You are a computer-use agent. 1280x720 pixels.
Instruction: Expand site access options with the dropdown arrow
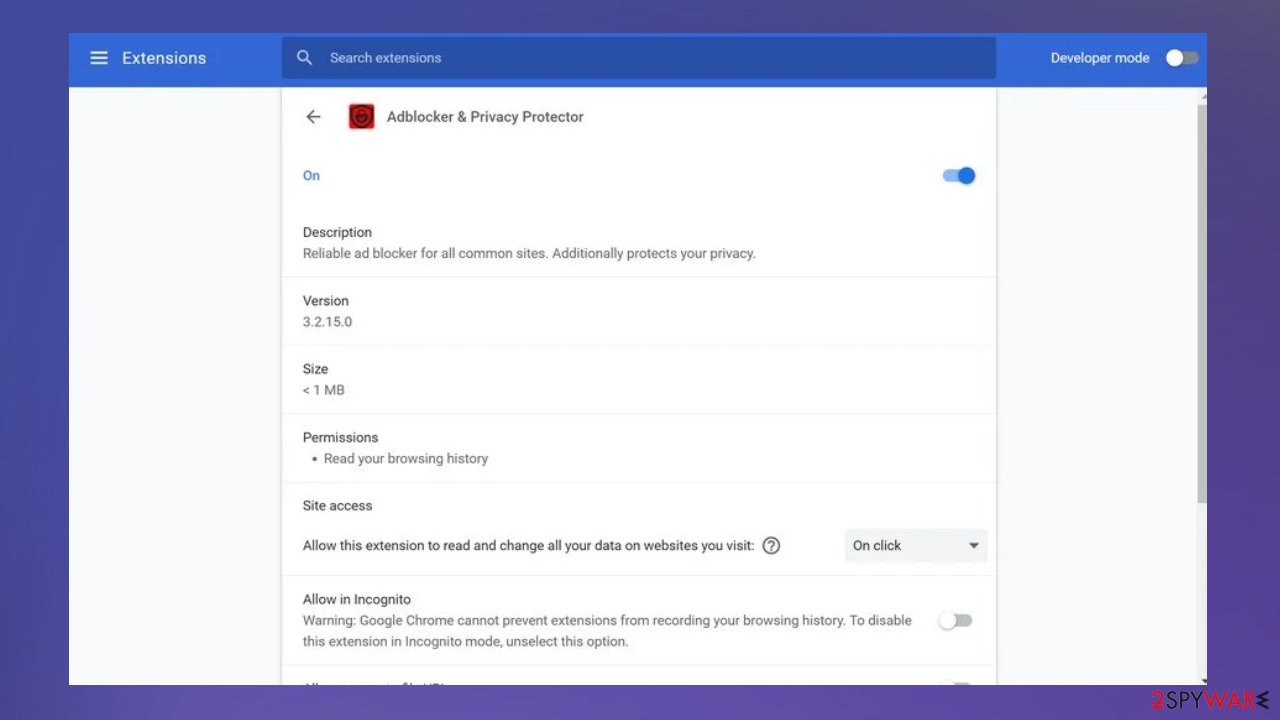(973, 545)
